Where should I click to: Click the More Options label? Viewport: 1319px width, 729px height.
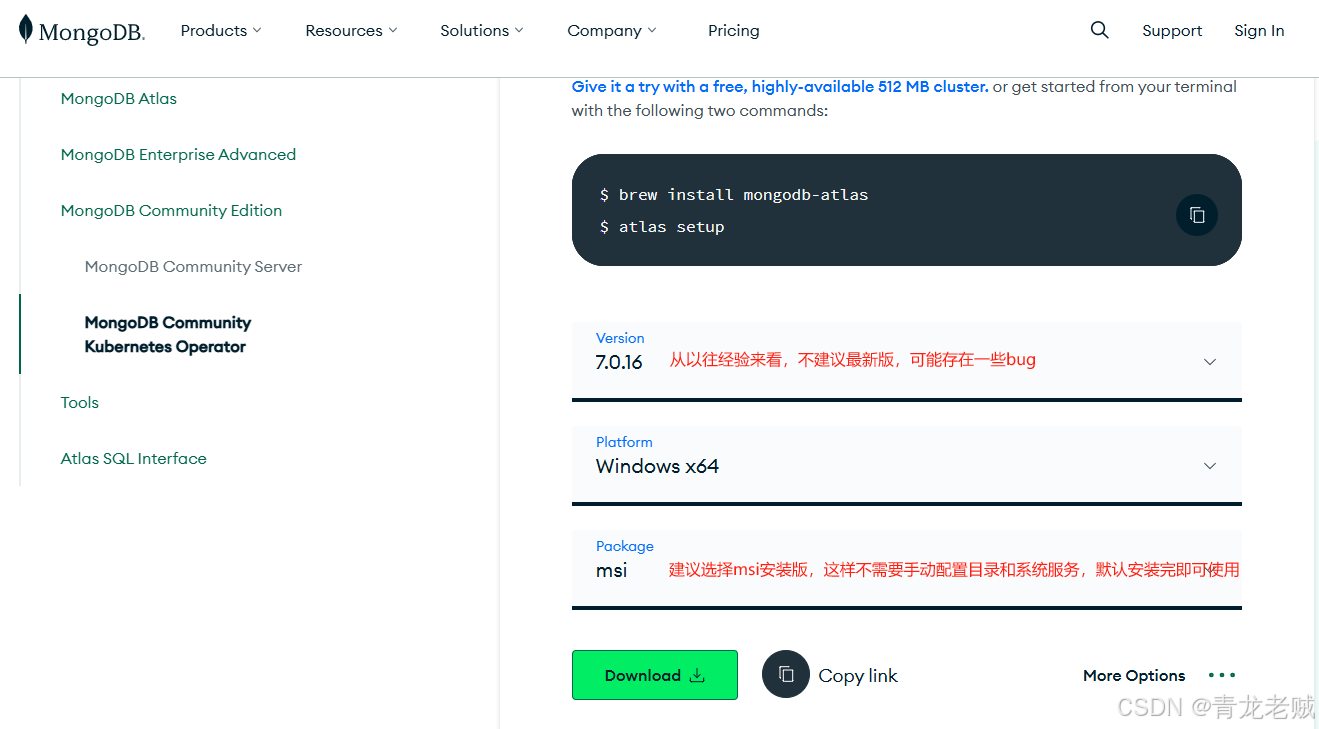pyautogui.click(x=1134, y=675)
